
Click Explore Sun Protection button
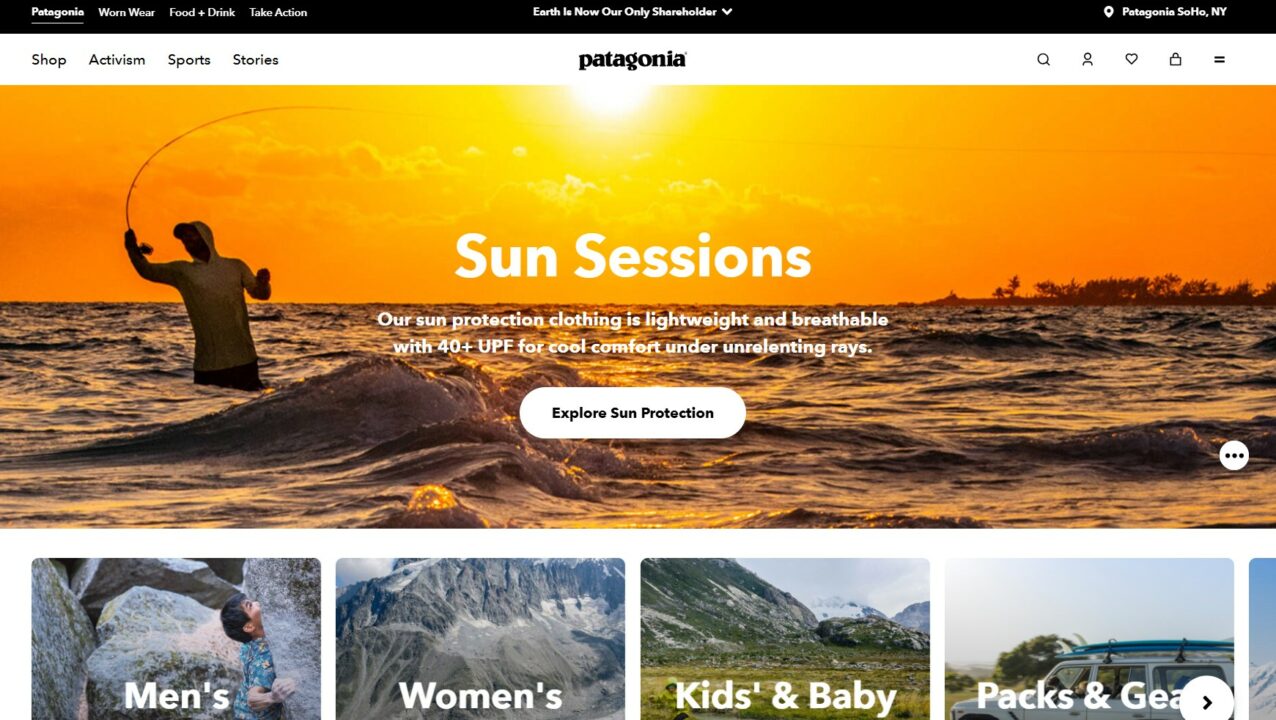pos(632,413)
